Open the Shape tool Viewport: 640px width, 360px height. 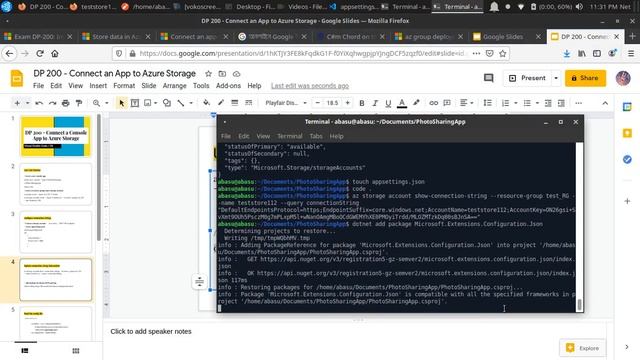(167, 103)
